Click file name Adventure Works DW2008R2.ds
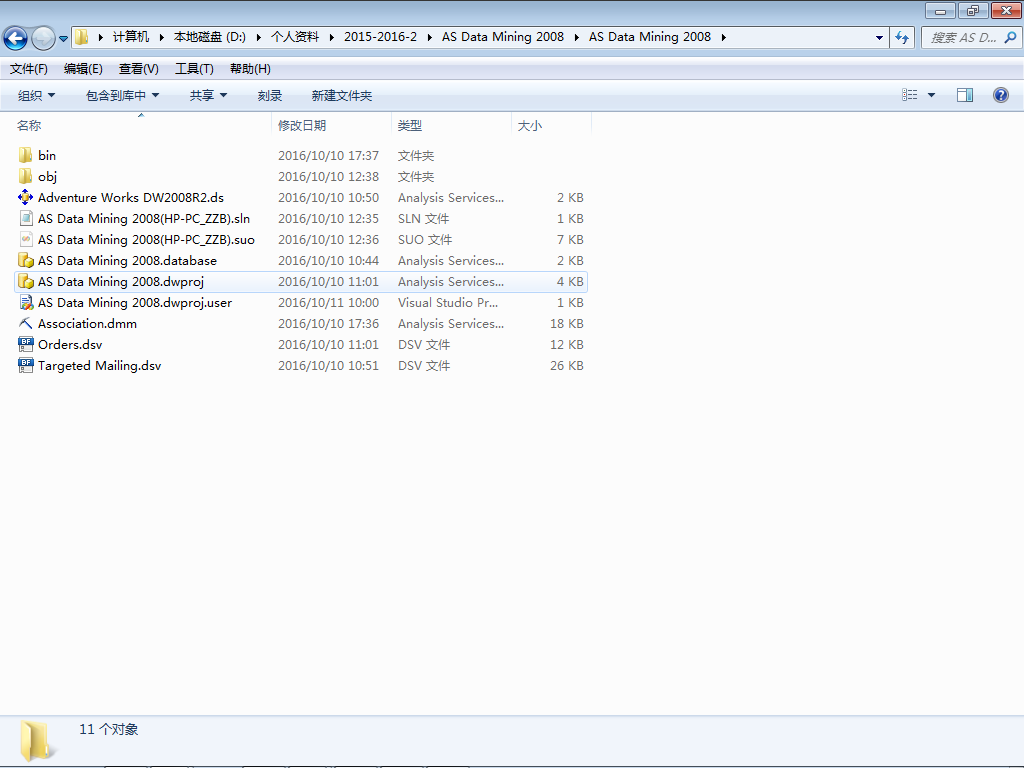The height and width of the screenshot is (768, 1024). click(131, 197)
